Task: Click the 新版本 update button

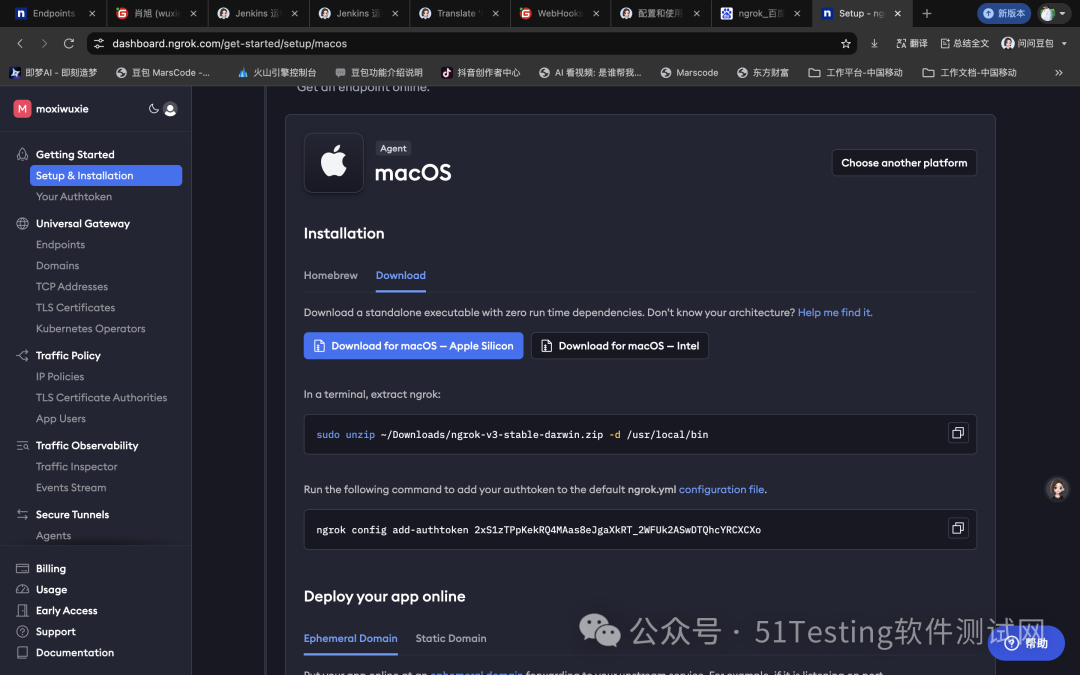Action: pos(1004,13)
